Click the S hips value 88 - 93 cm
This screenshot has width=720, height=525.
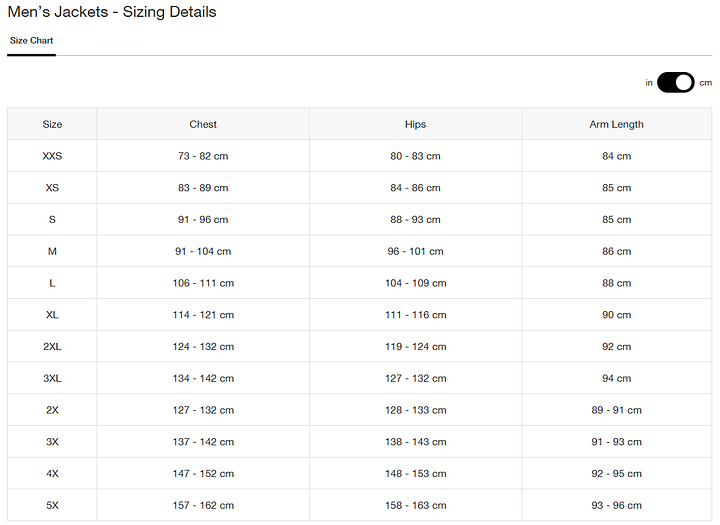(x=415, y=220)
